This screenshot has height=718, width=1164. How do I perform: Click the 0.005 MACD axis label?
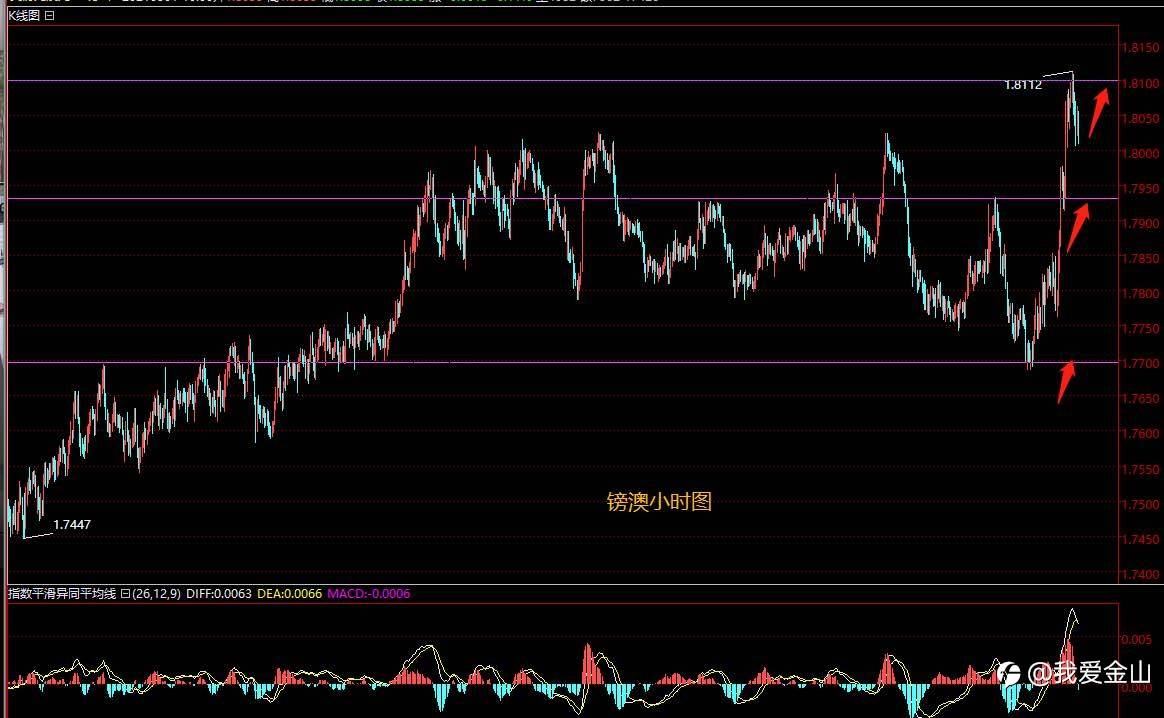(1137, 639)
